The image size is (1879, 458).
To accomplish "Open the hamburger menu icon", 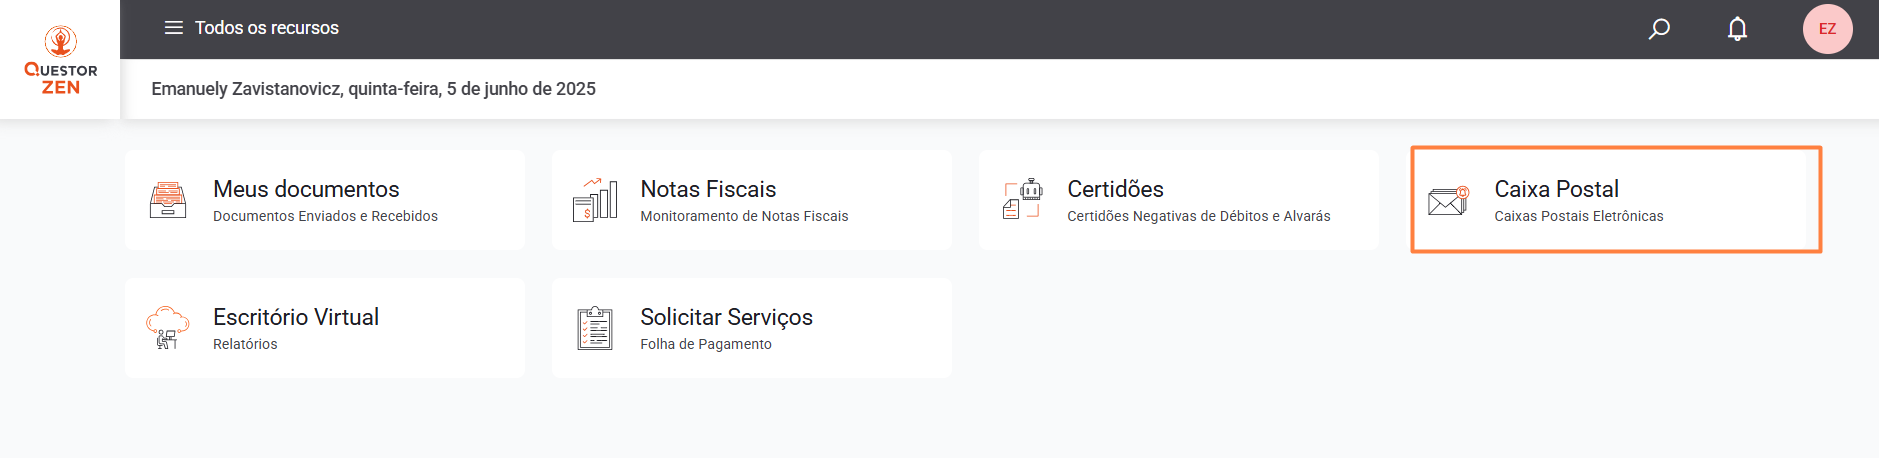I will pyautogui.click(x=174, y=28).
